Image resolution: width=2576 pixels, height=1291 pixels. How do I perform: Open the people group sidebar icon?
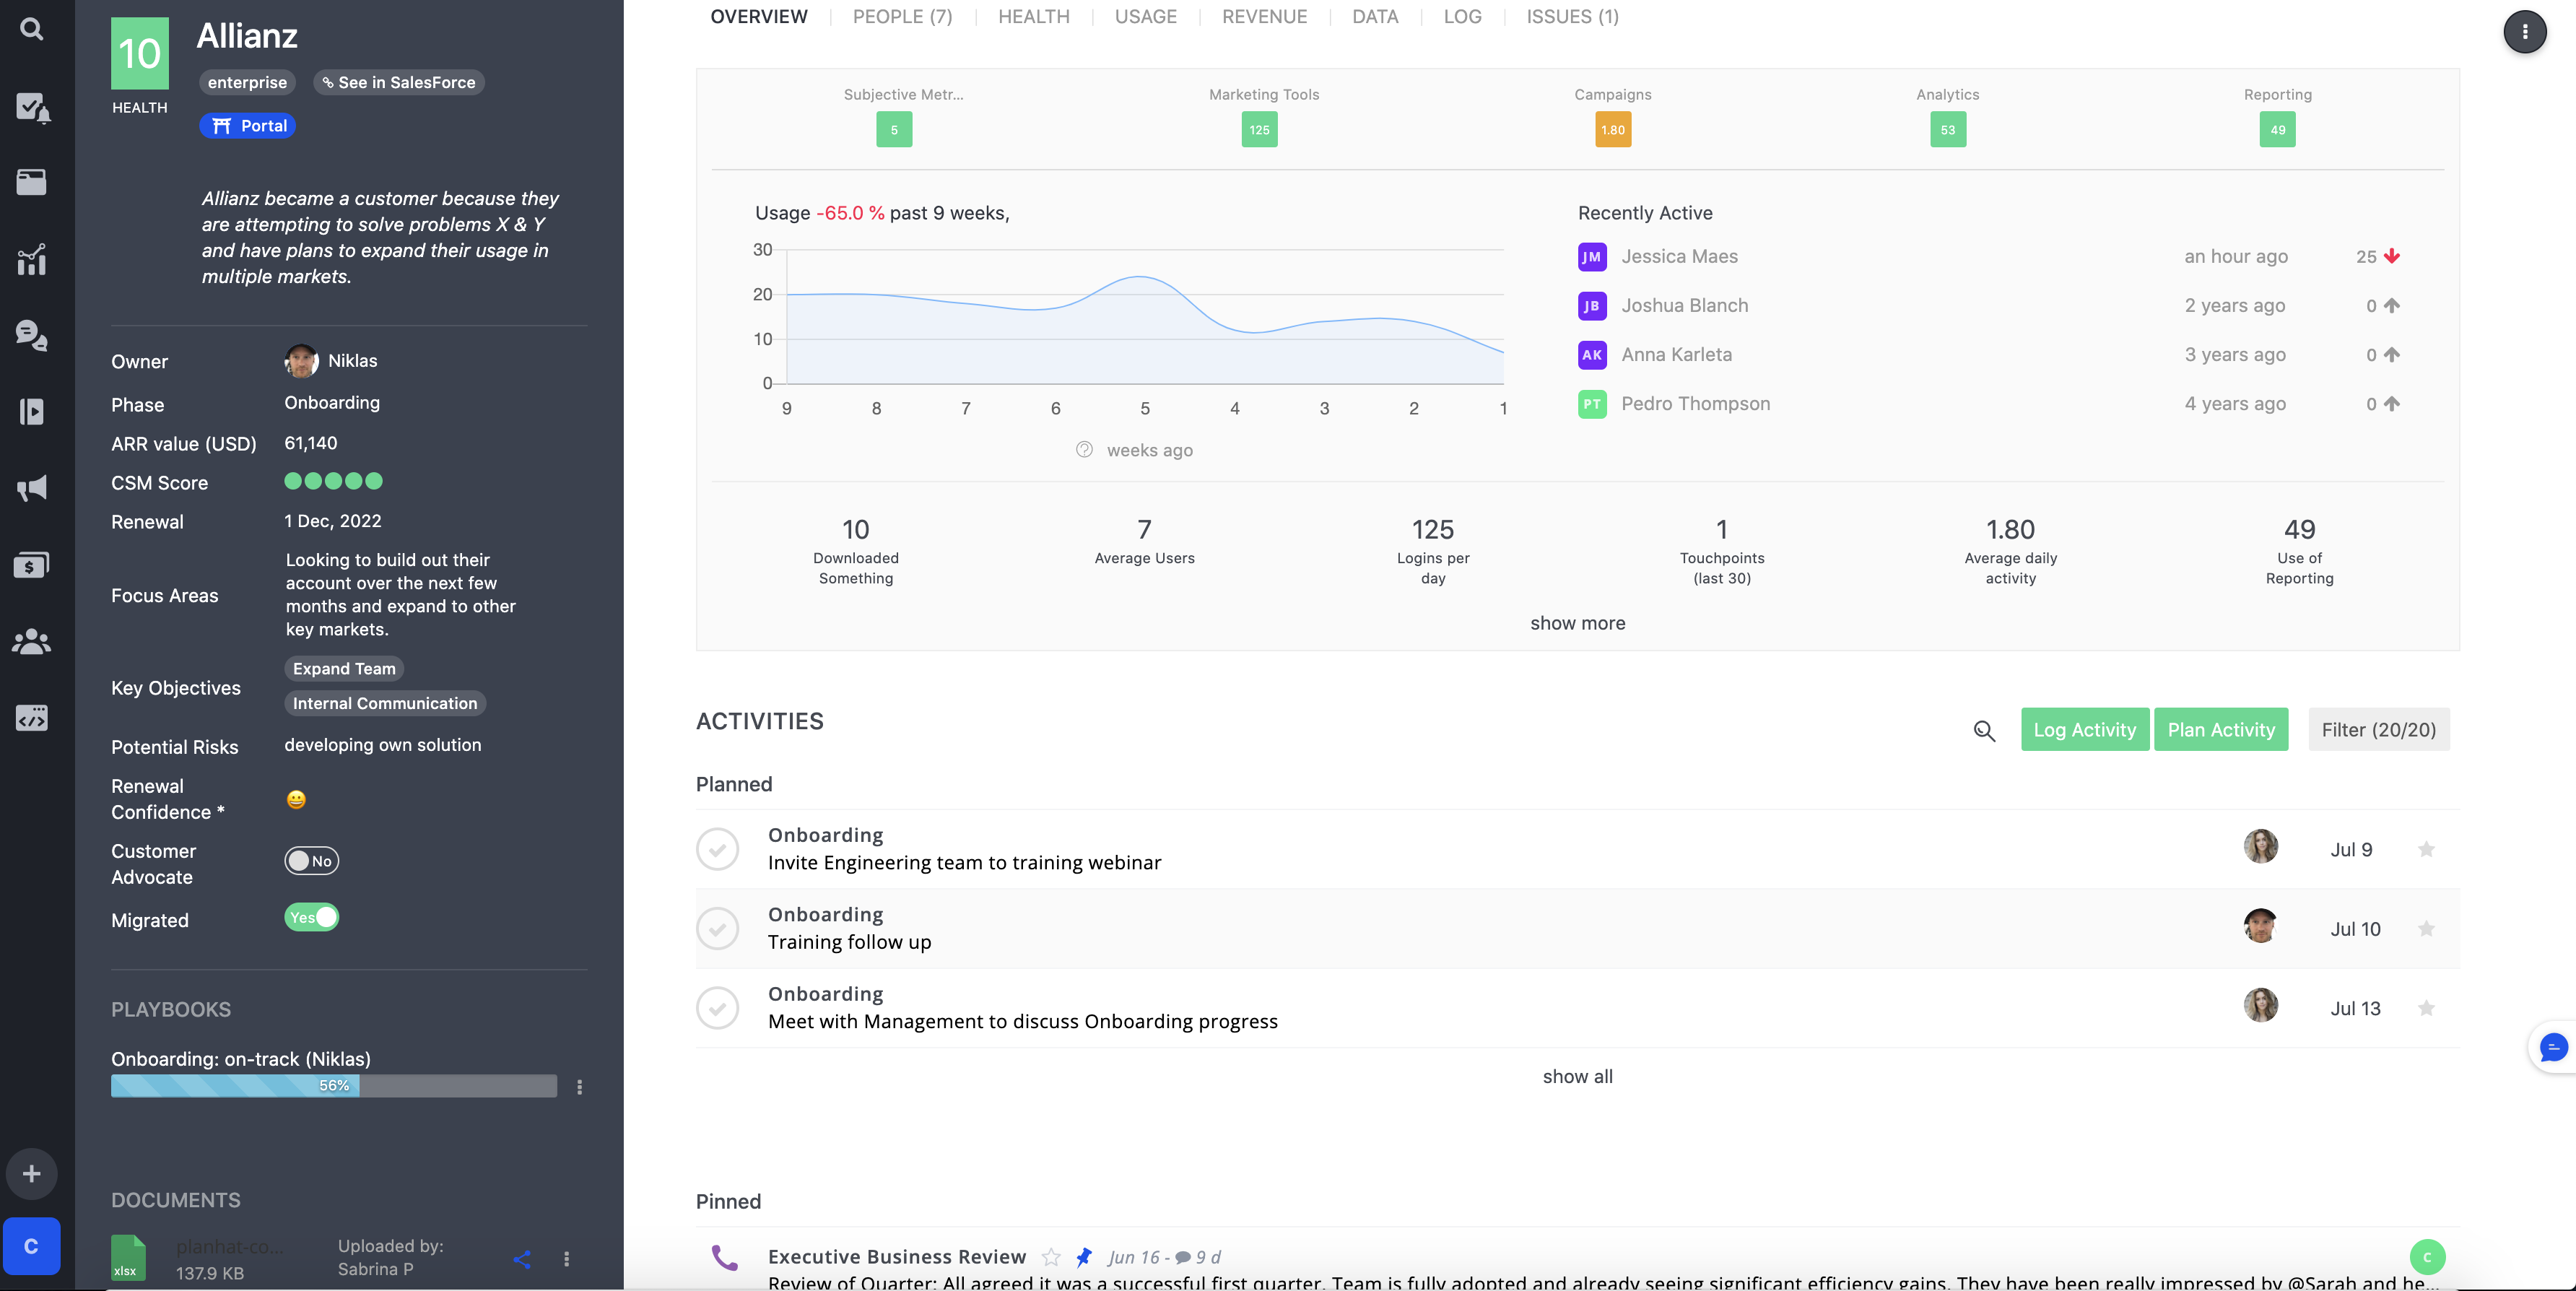[x=32, y=641]
